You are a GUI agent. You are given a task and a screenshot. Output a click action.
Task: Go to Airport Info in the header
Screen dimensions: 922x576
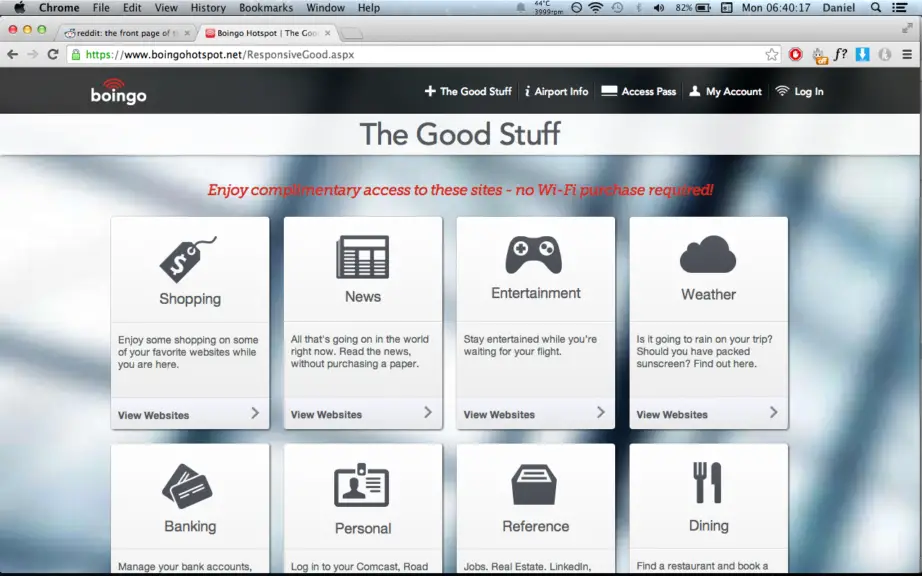[x=556, y=91]
